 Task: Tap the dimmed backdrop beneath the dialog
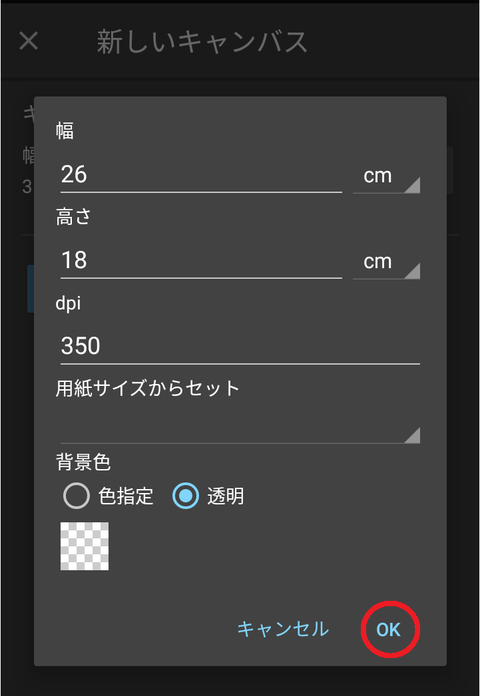click(x=240, y=681)
